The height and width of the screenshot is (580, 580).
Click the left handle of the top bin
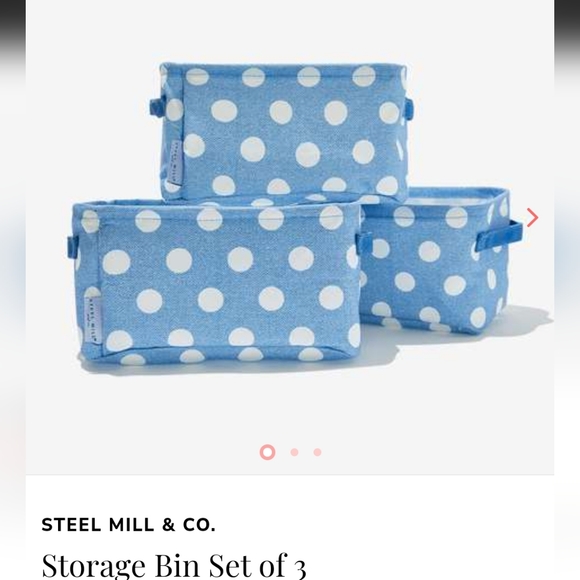pos(156,106)
